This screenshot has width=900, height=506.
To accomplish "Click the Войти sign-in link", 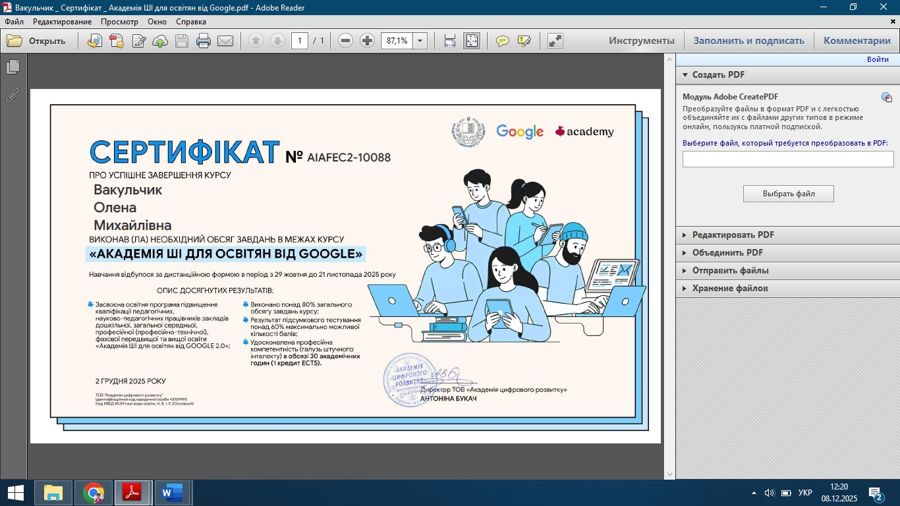I will pyautogui.click(x=877, y=60).
